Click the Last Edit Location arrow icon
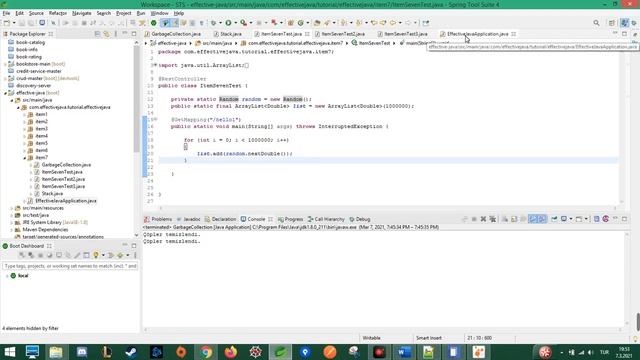Screen dimensions: 640x360 coord(374,23)
